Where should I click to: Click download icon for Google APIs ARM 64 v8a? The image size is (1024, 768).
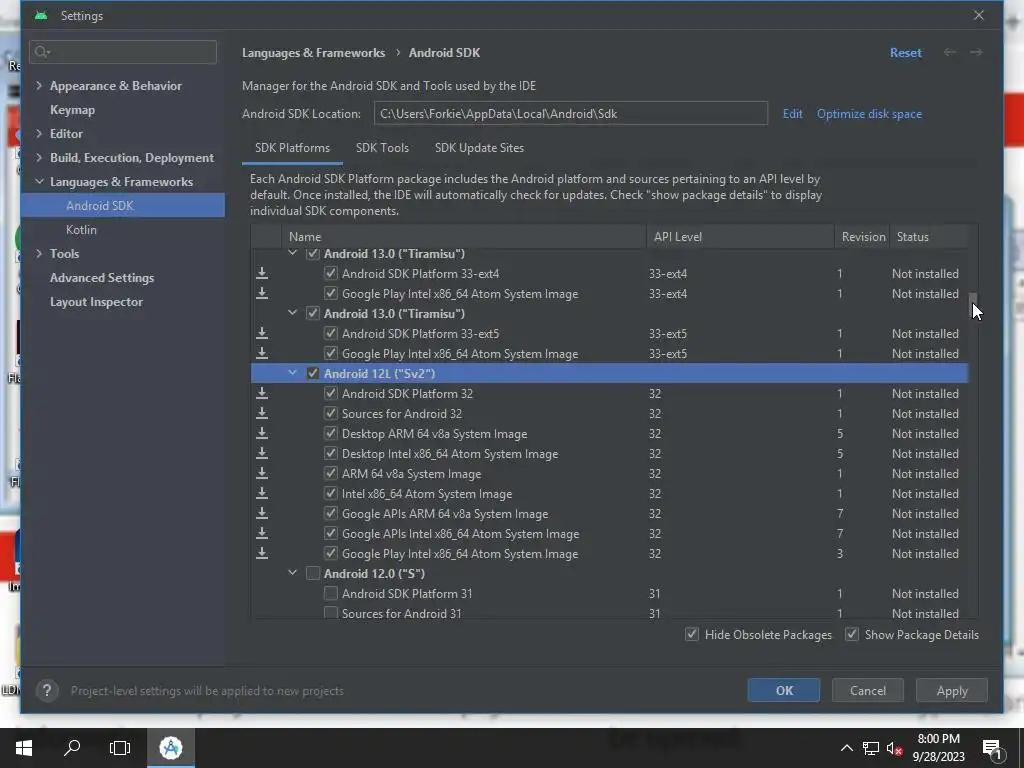click(x=262, y=514)
